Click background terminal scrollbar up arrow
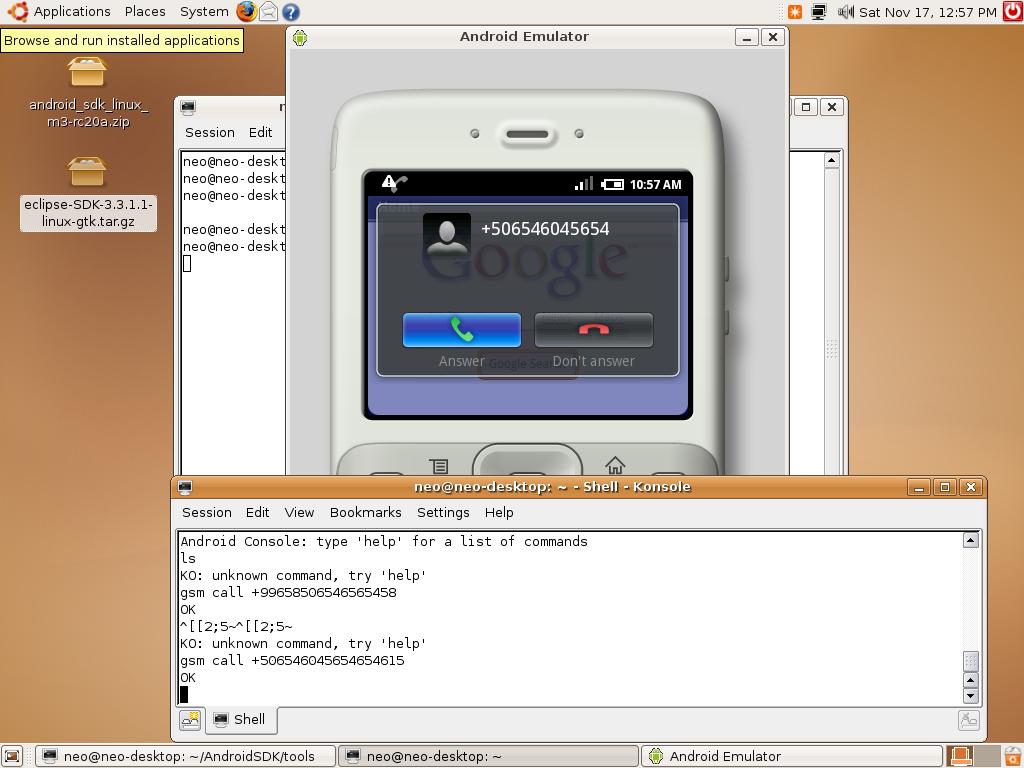 coord(831,160)
